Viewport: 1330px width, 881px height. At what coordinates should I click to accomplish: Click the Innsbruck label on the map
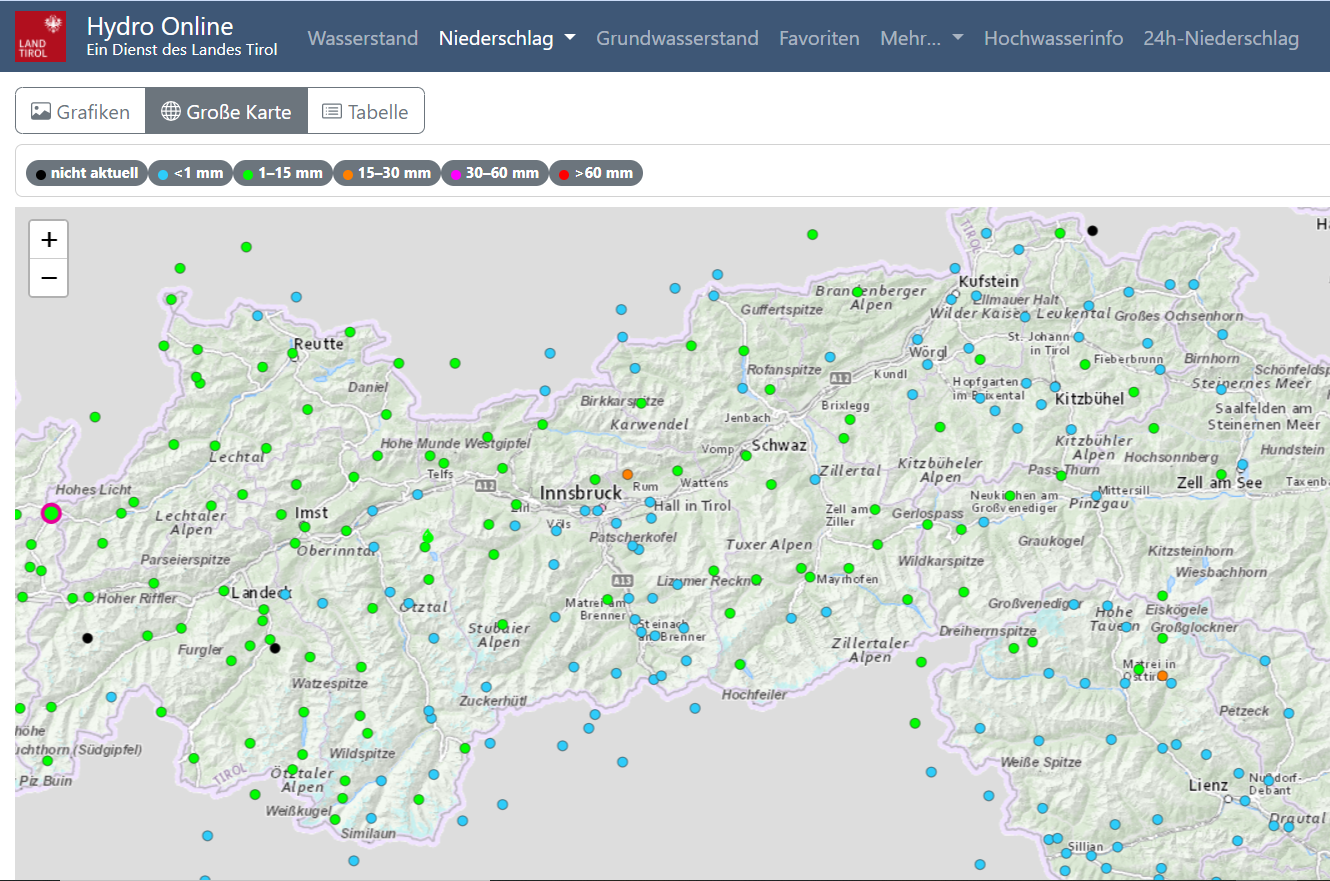click(x=580, y=493)
